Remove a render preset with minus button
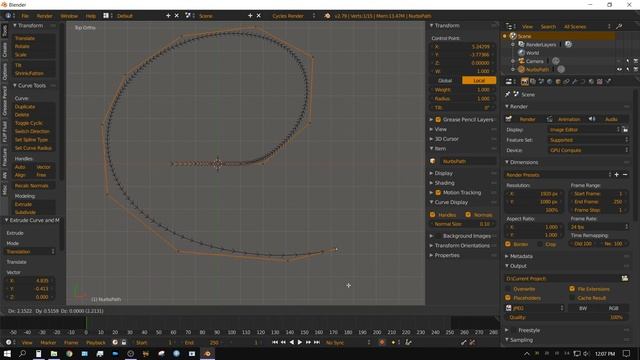 tap(625, 175)
